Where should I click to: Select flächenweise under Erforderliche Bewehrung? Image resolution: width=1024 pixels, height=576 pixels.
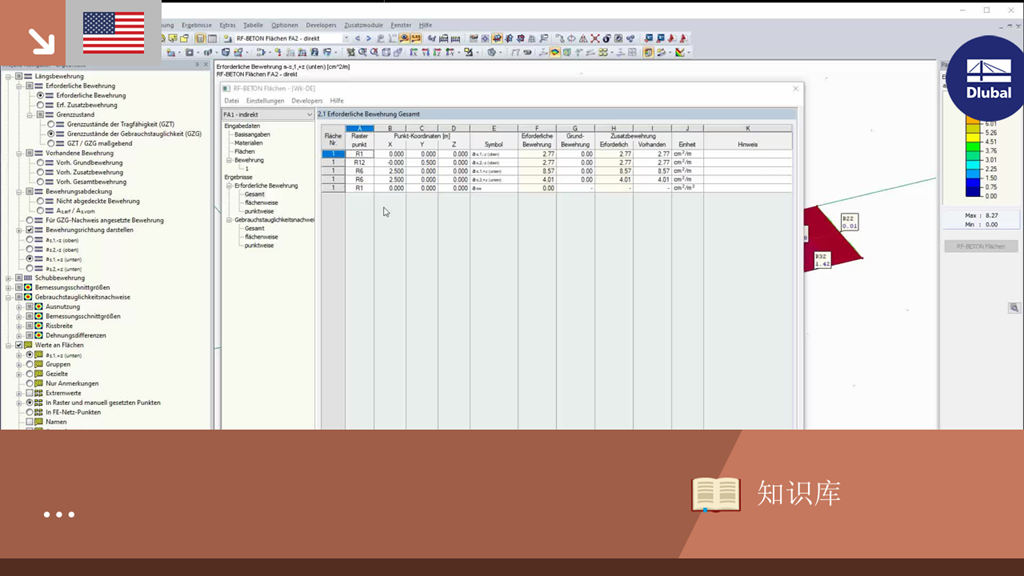(261, 202)
